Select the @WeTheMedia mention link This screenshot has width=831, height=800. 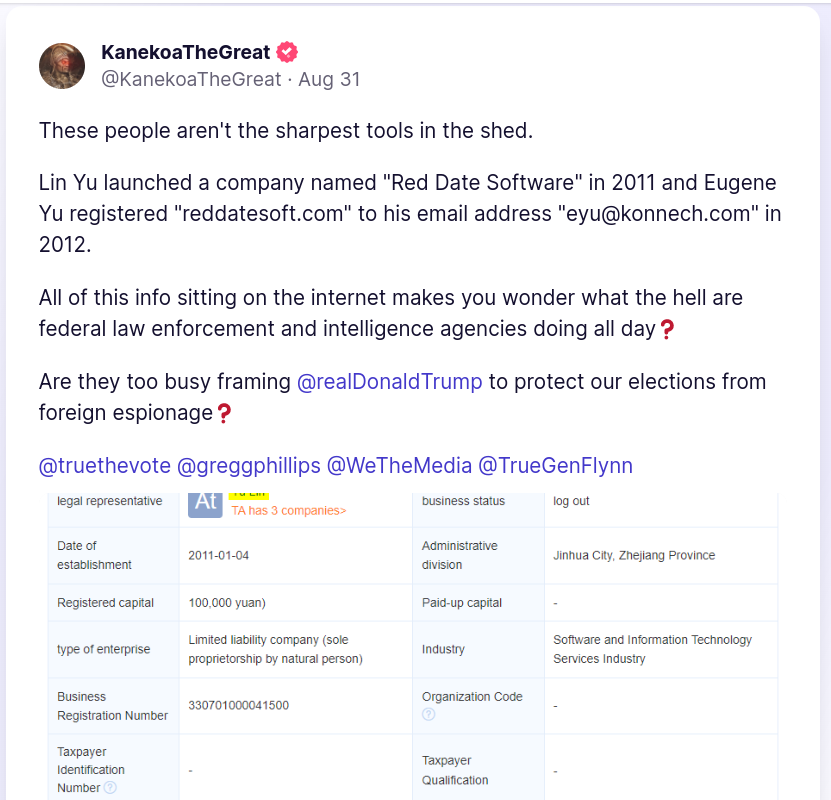pyautogui.click(x=398, y=466)
